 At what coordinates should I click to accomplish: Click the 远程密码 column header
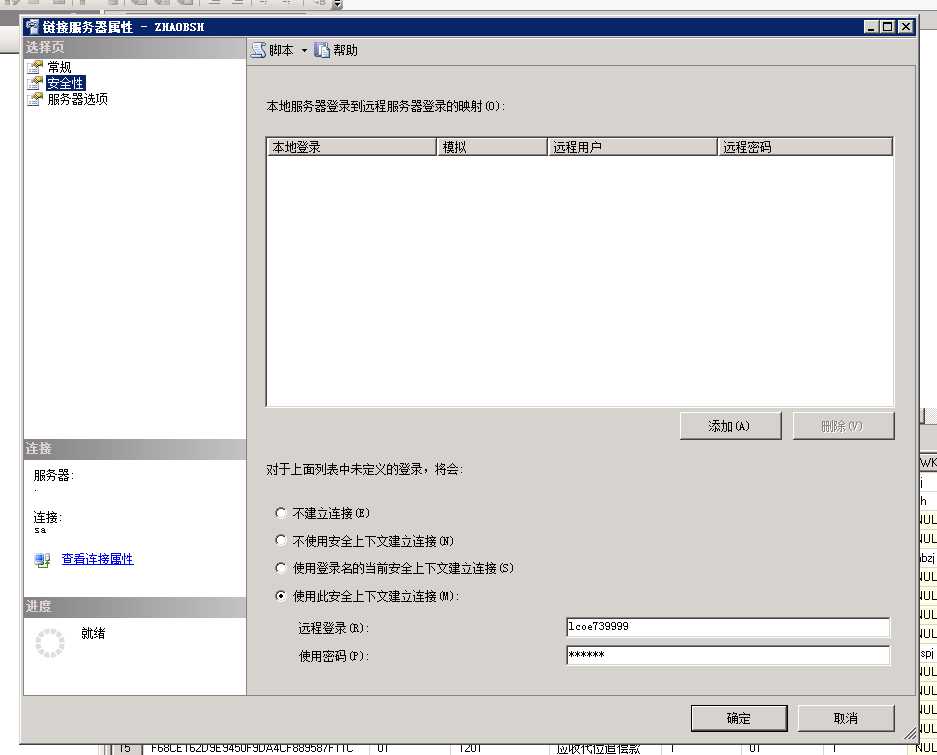[x=805, y=147]
